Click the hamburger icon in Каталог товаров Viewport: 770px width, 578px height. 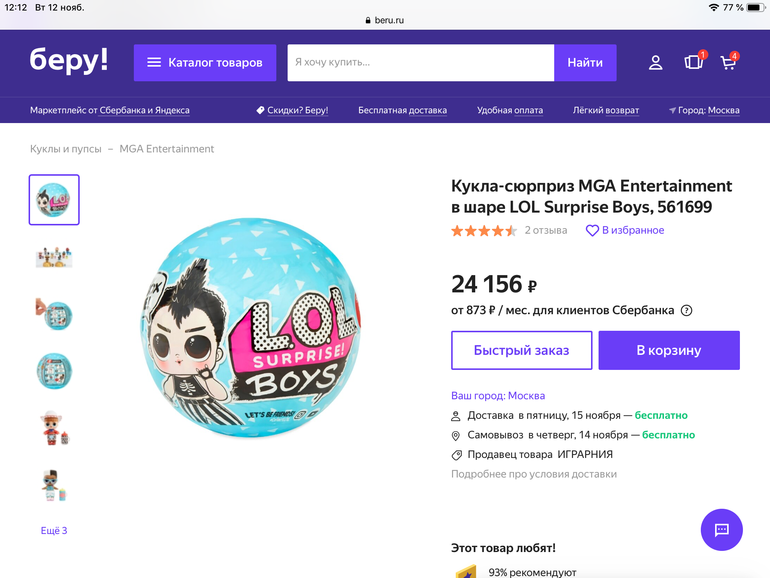coord(154,63)
